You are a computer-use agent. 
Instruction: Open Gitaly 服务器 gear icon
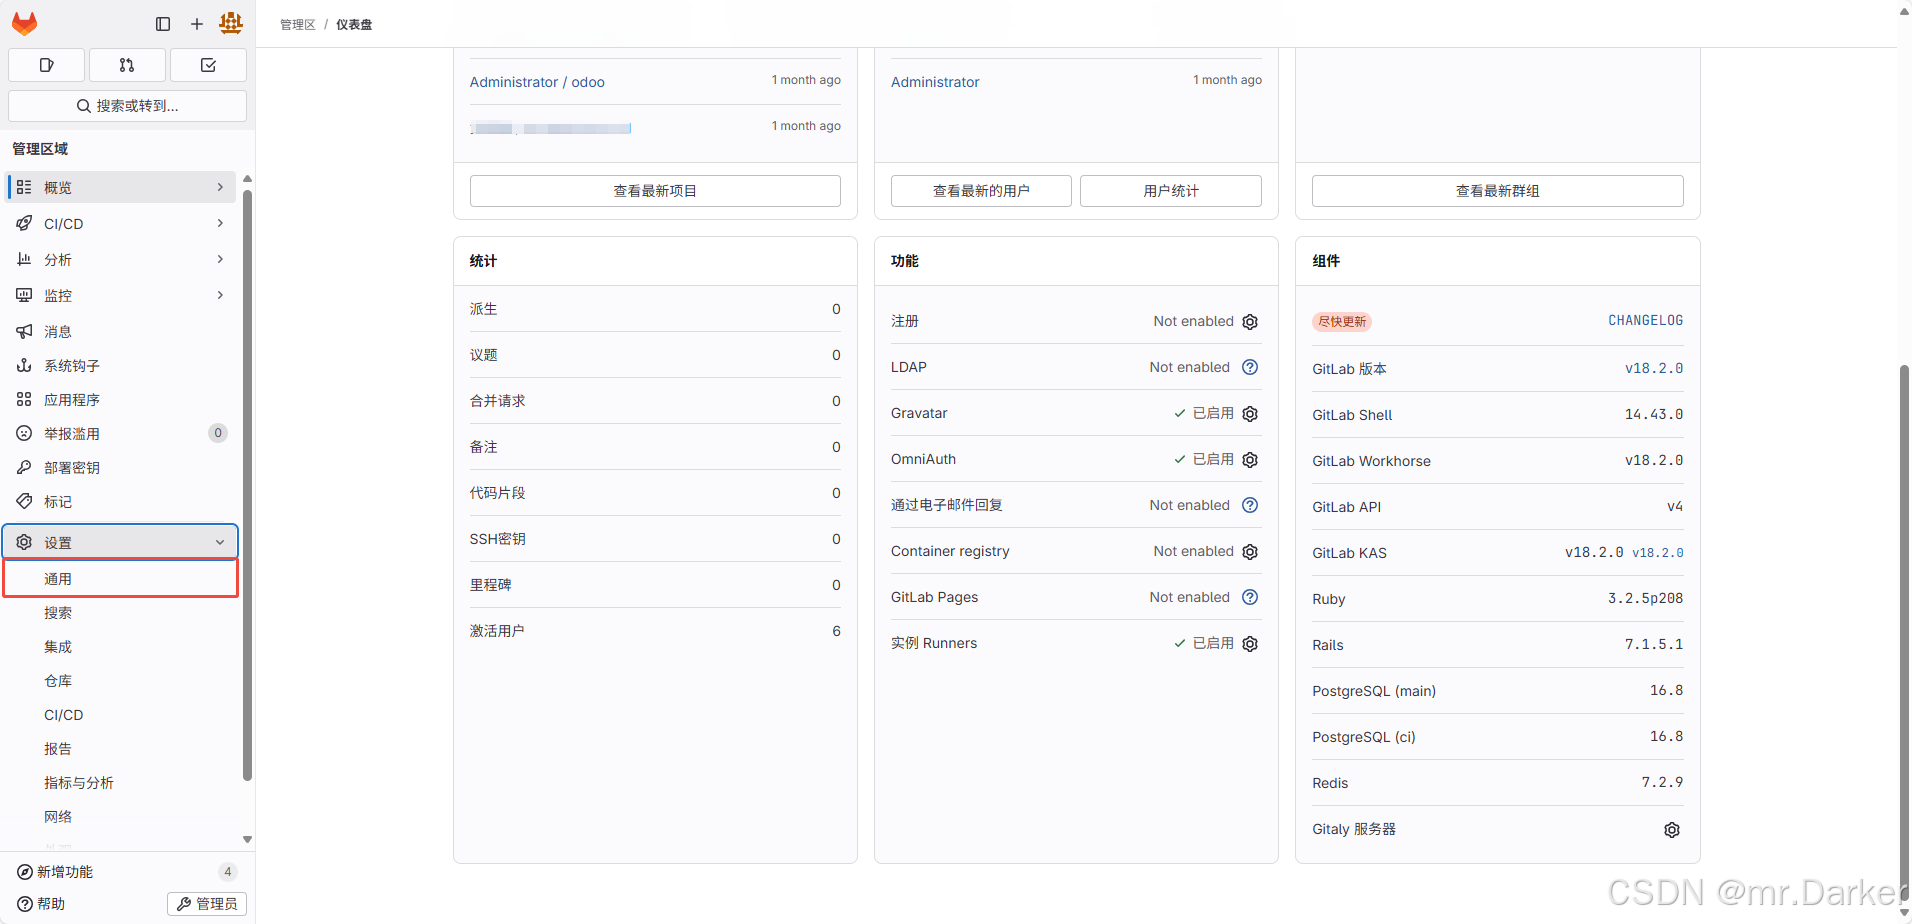coord(1672,830)
